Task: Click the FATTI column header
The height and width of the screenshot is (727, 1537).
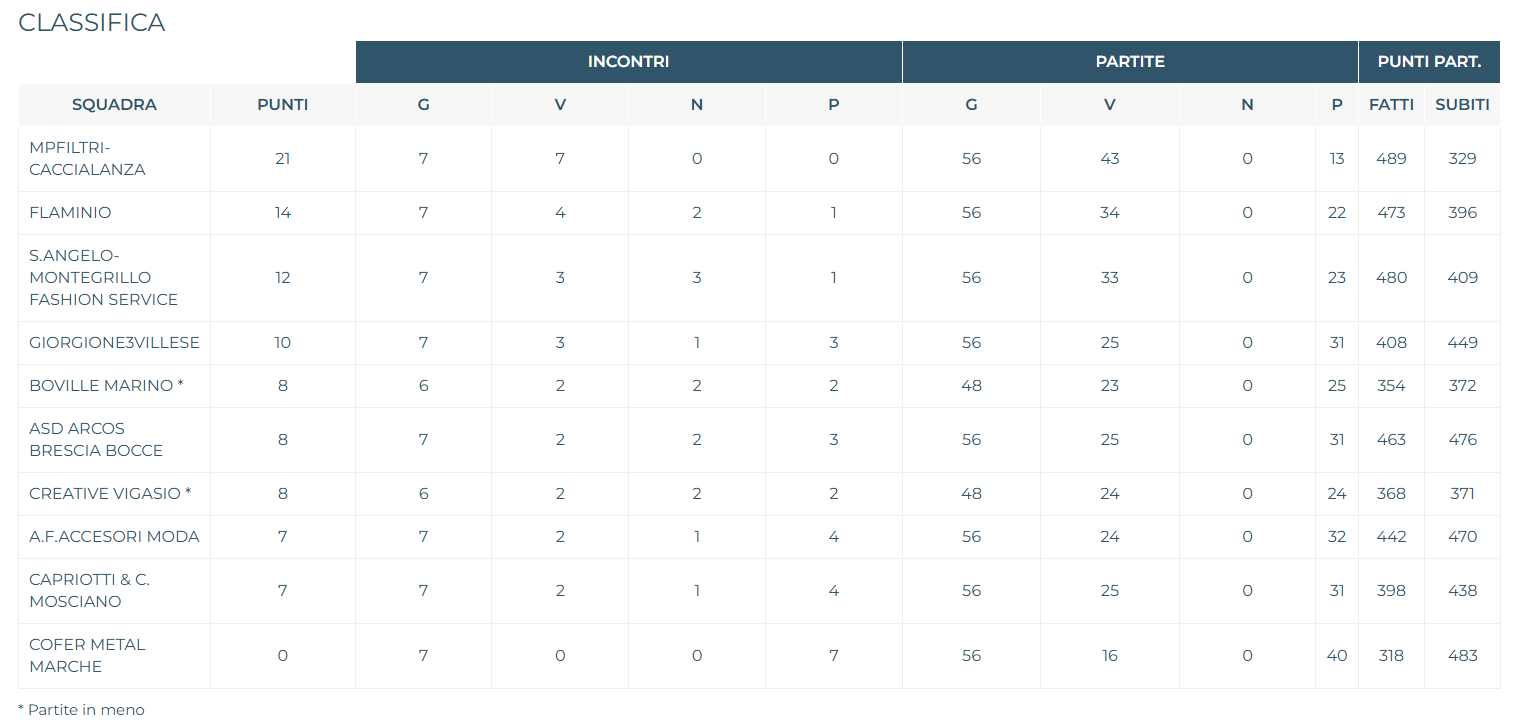Action: (1391, 105)
